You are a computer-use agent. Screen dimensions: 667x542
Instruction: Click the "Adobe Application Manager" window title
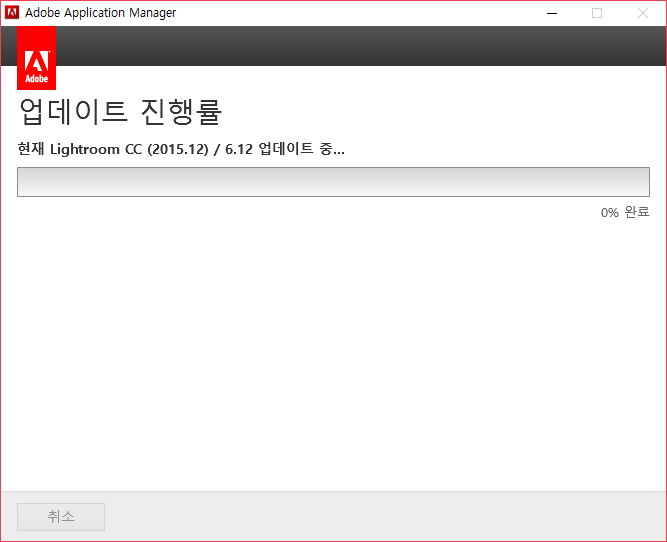click(100, 13)
